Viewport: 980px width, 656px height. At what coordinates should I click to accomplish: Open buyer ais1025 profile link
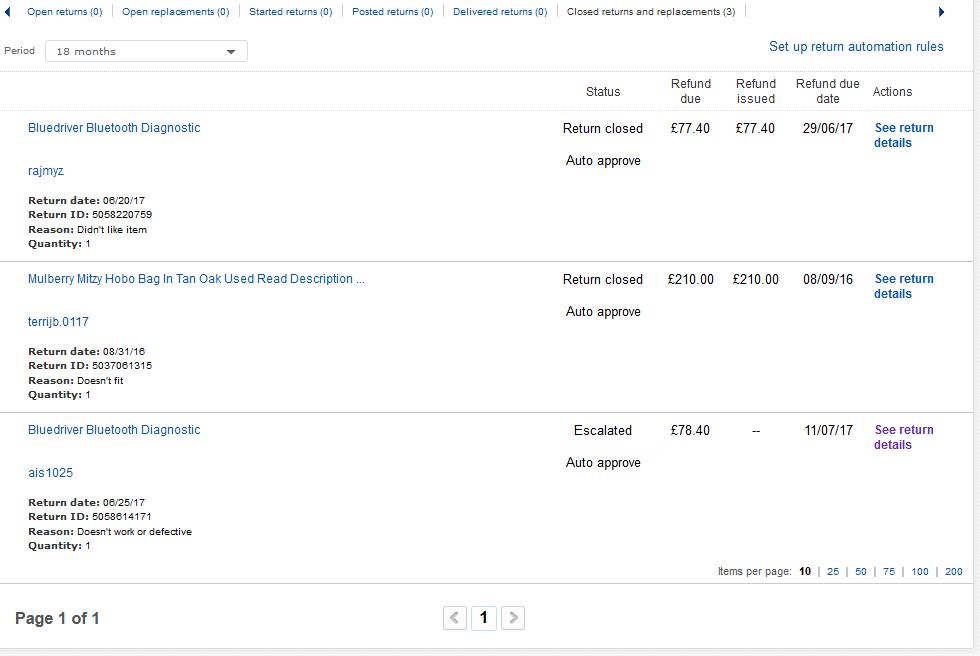(50, 473)
